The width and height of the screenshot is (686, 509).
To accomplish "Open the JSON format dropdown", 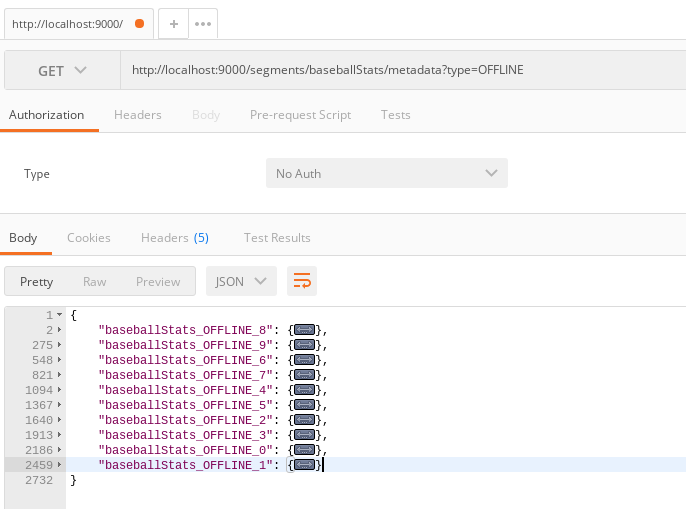I will pyautogui.click(x=241, y=281).
